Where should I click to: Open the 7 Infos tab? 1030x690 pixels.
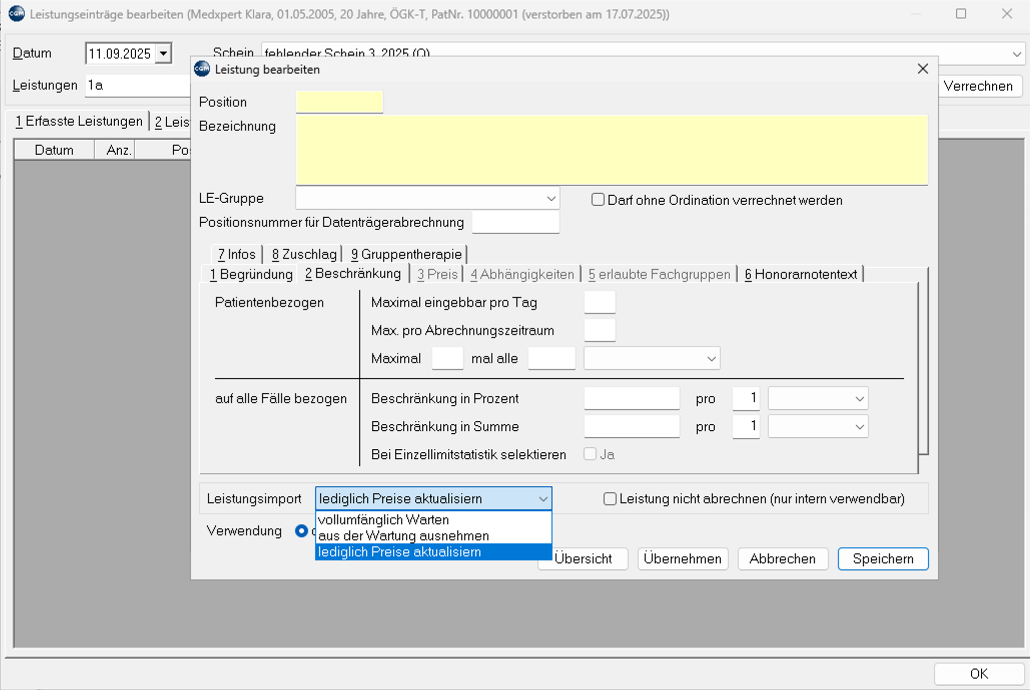[x=236, y=254]
